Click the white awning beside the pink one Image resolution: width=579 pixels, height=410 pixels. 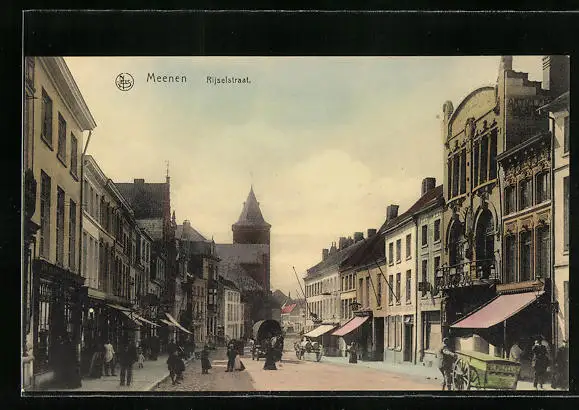click(x=319, y=331)
